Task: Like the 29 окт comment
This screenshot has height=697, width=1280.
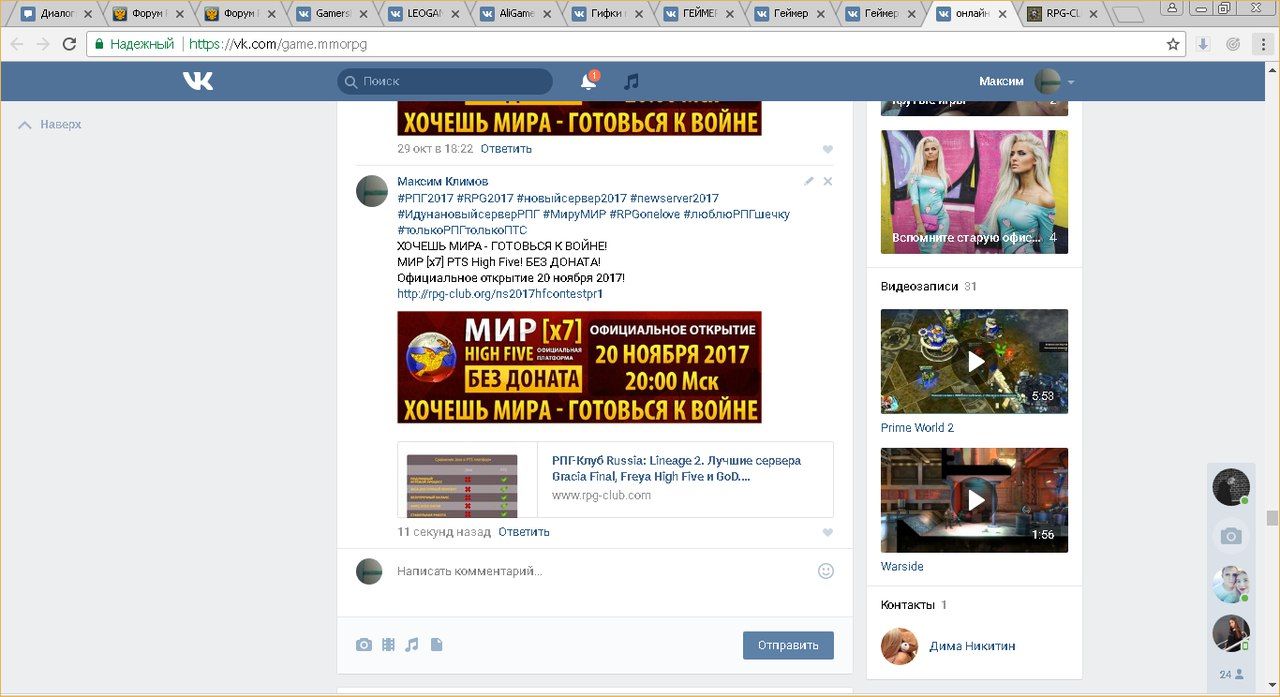Action: coord(827,150)
